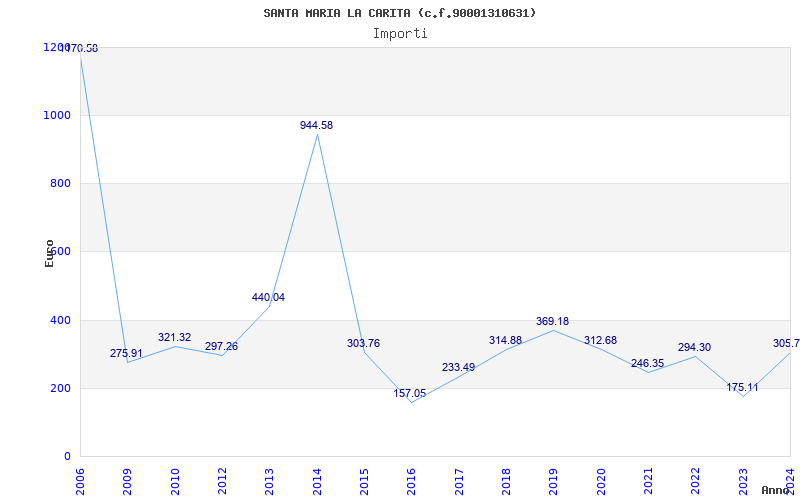Click the 800 y-axis tick label
This screenshot has width=800, height=500.
[60, 184]
